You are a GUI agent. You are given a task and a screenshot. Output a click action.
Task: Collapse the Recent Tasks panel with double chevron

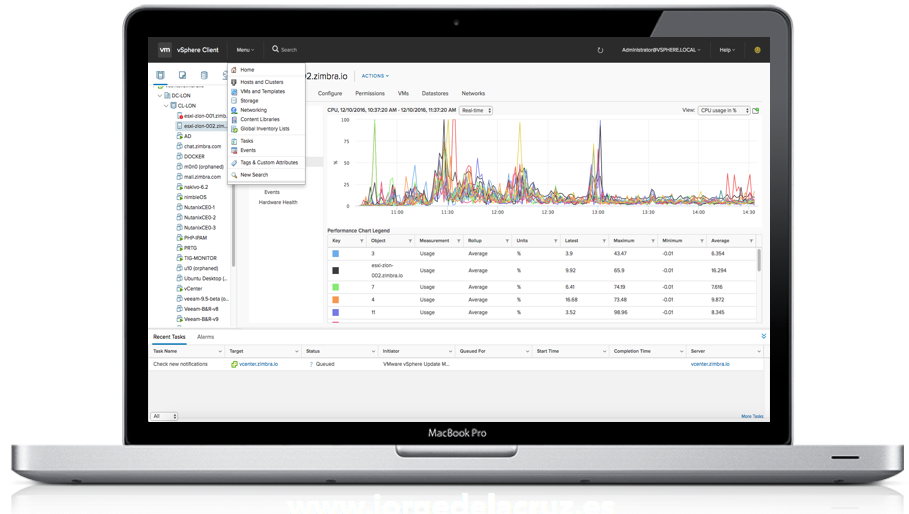[763, 336]
